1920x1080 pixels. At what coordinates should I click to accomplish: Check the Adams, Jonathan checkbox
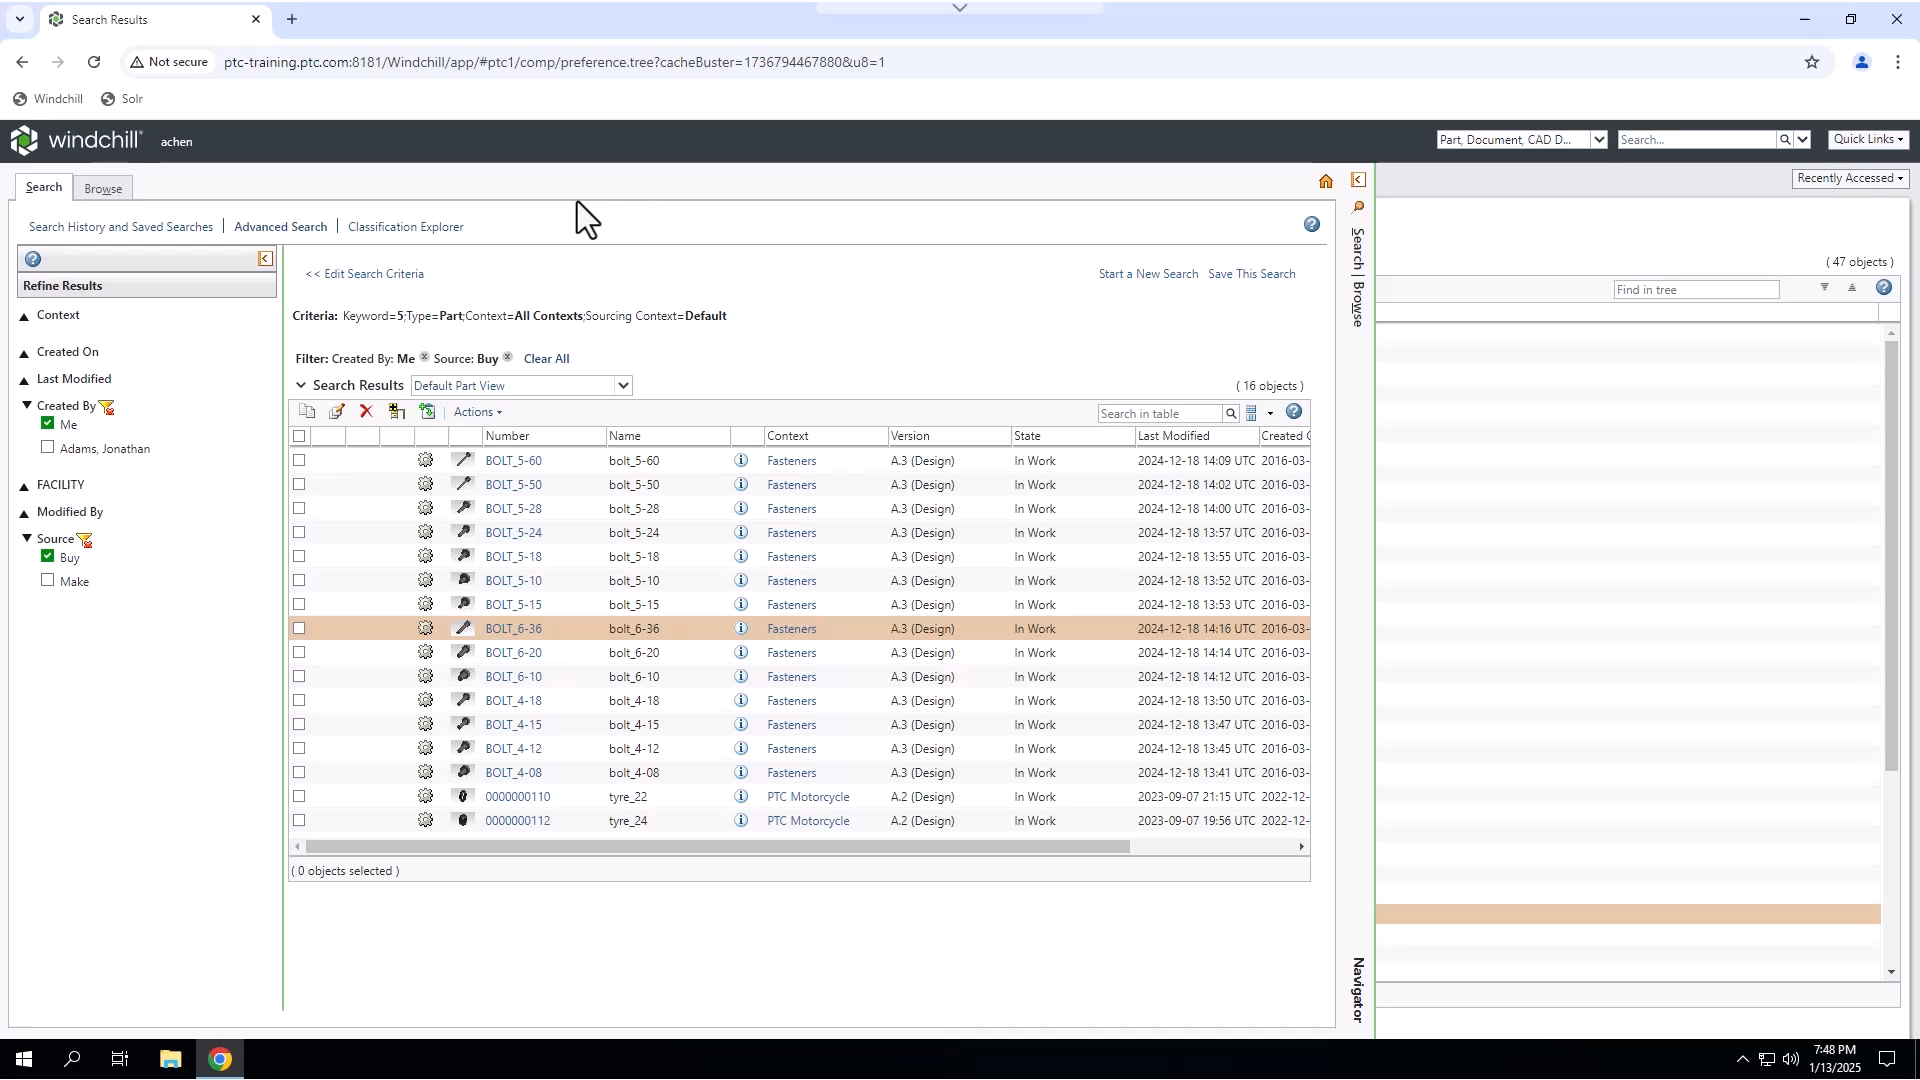point(47,448)
